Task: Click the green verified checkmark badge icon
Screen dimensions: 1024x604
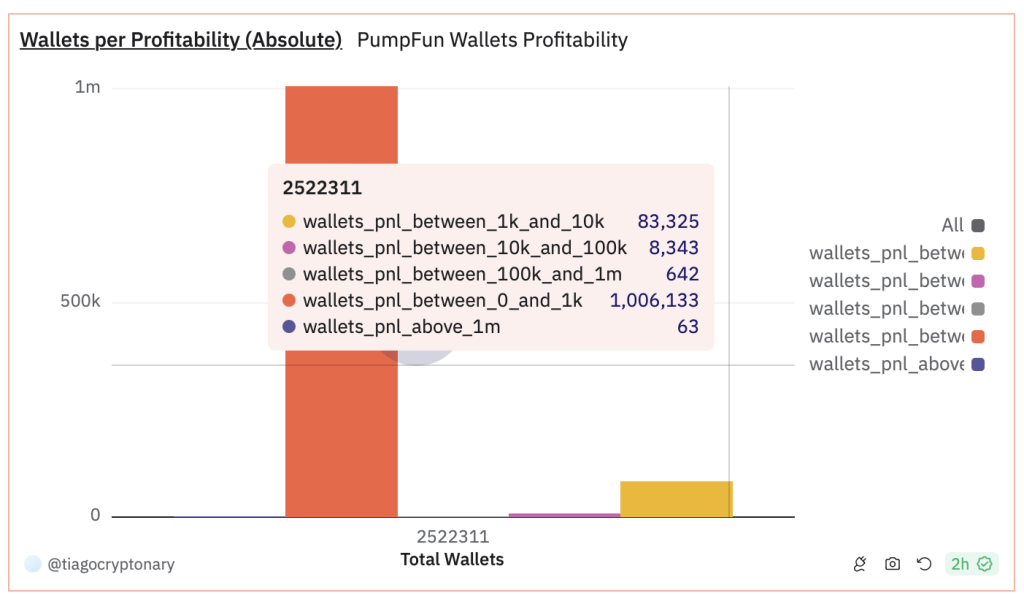Action: tap(984, 564)
